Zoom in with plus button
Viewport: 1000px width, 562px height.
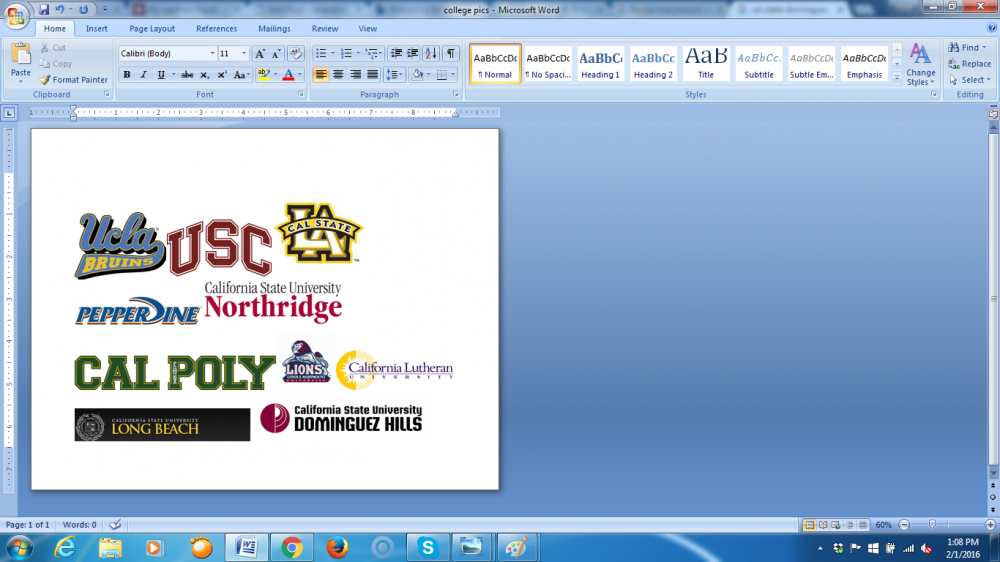pyautogui.click(x=990, y=525)
